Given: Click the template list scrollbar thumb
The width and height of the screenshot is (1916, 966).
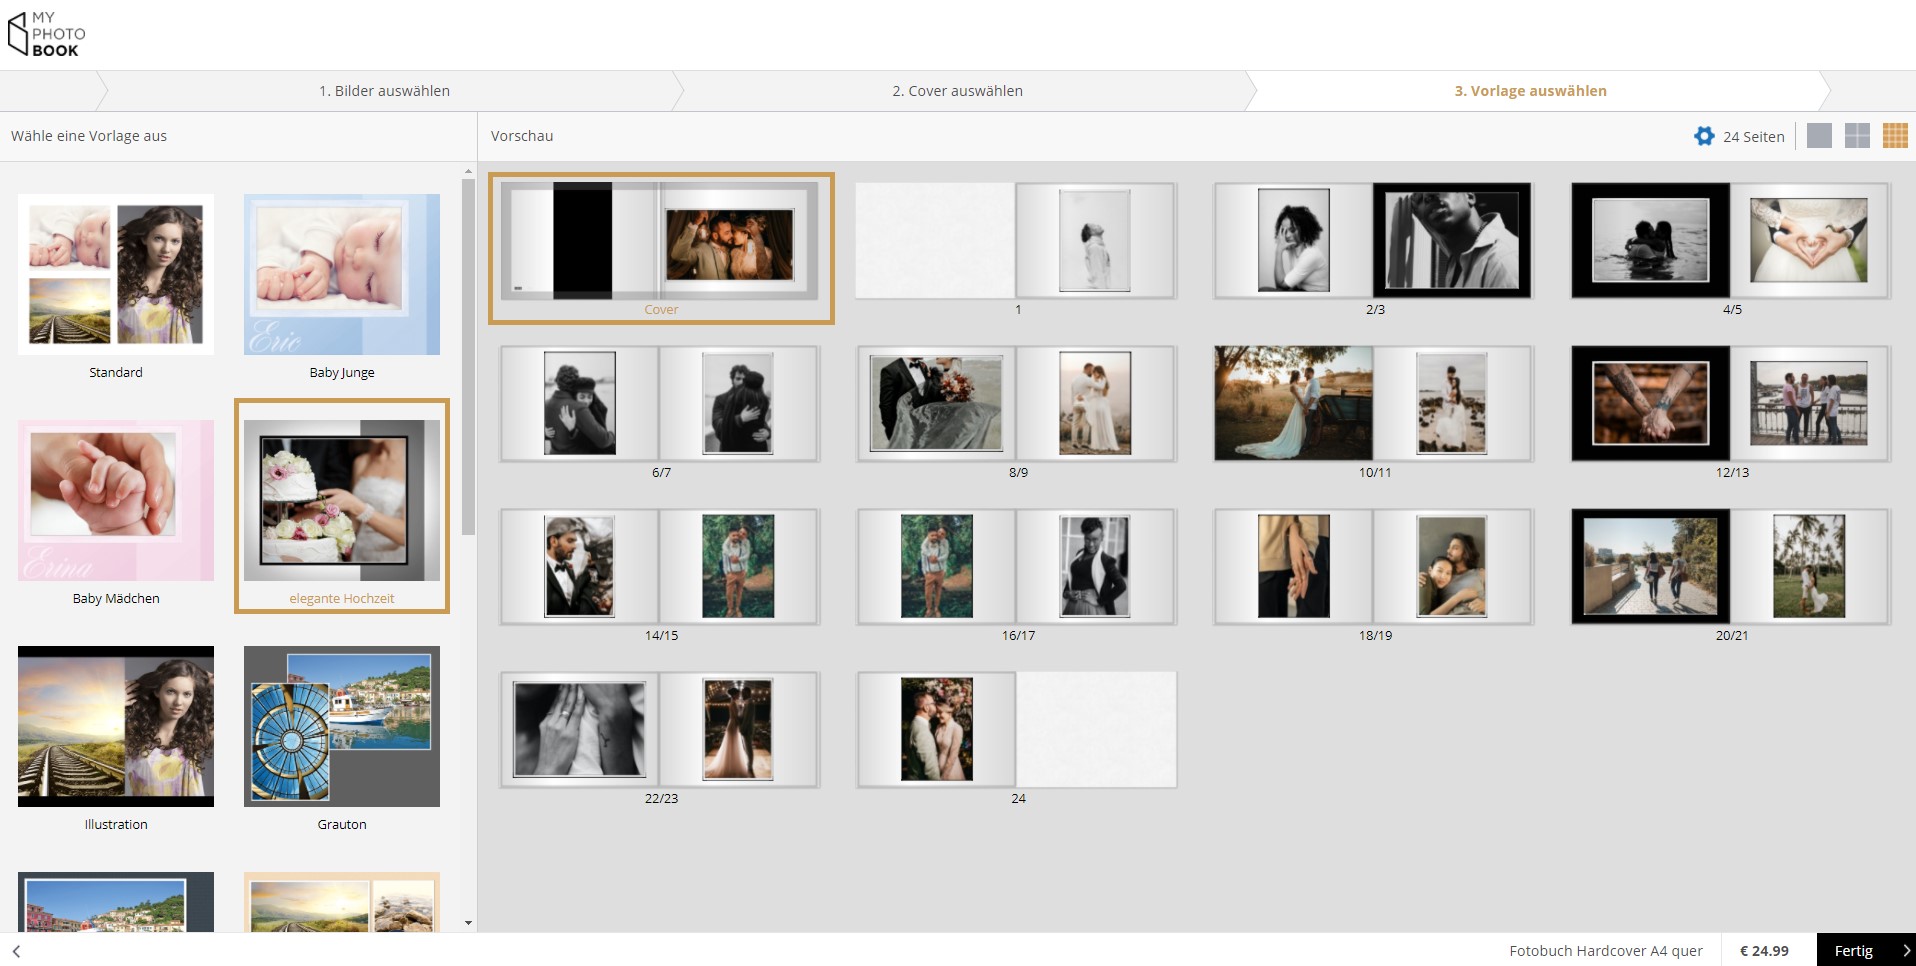Looking at the screenshot, I should pyautogui.click(x=468, y=357).
